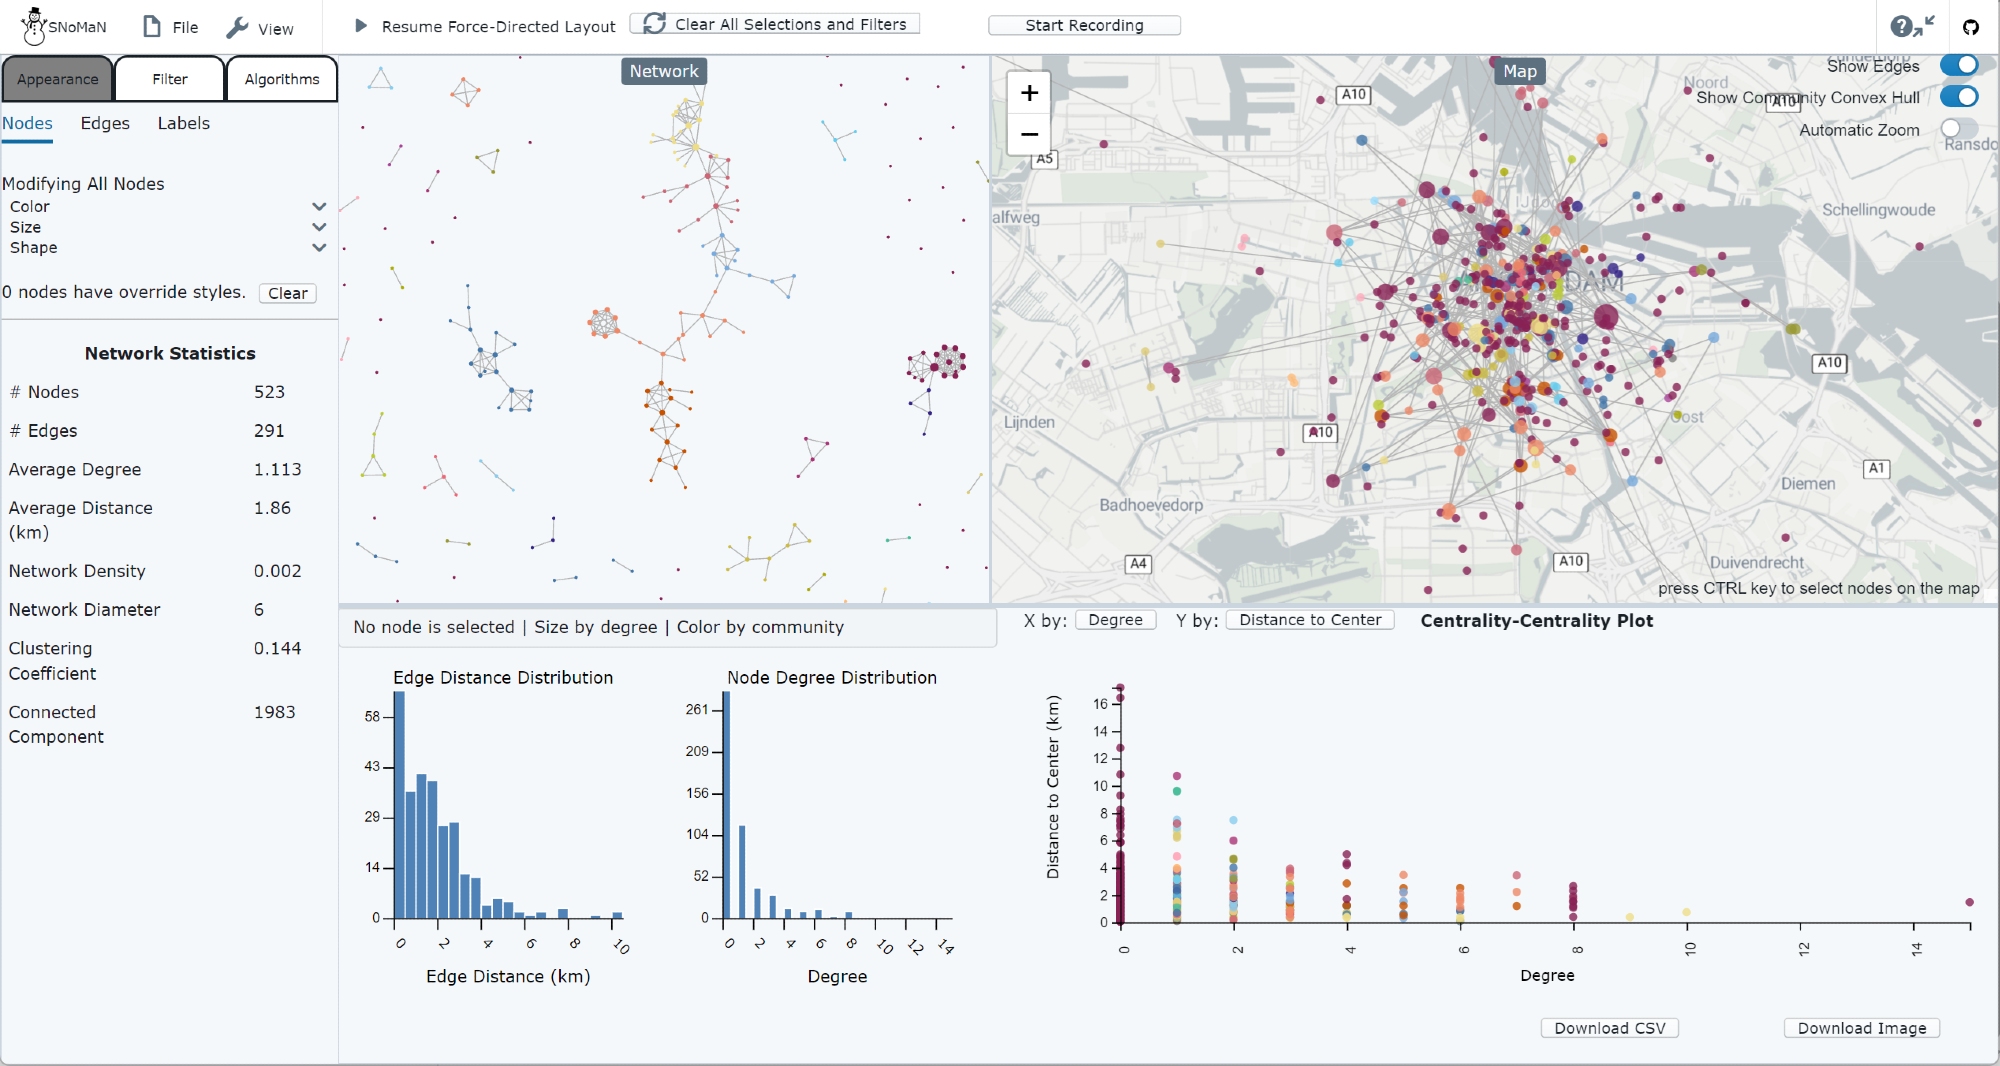Open the GitHub repository icon
Screen dimensions: 2000x1066
(1971, 27)
